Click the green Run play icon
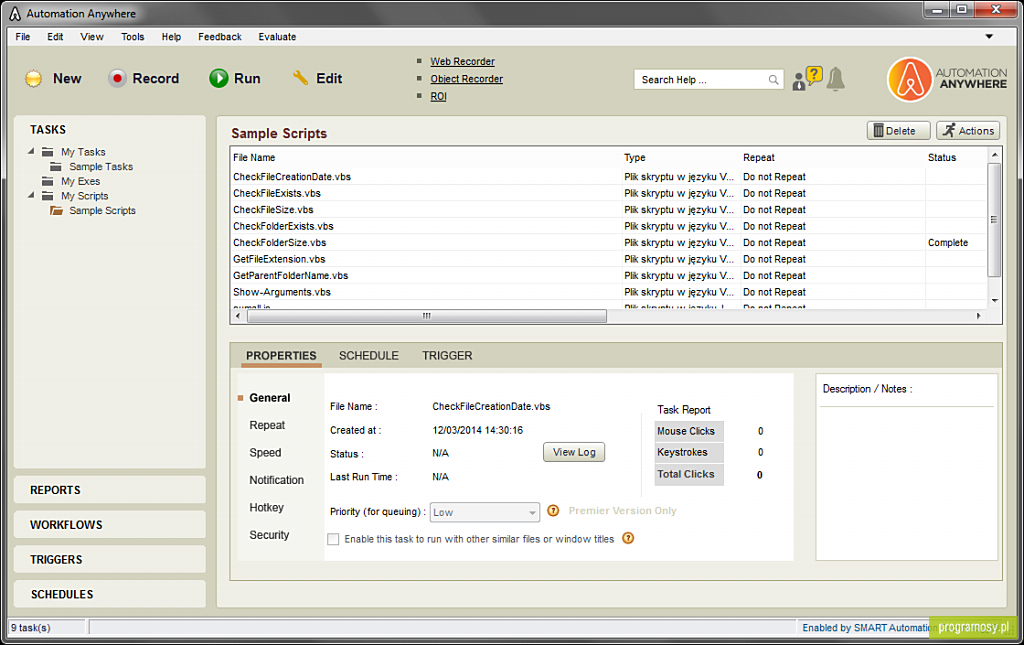 coord(219,79)
